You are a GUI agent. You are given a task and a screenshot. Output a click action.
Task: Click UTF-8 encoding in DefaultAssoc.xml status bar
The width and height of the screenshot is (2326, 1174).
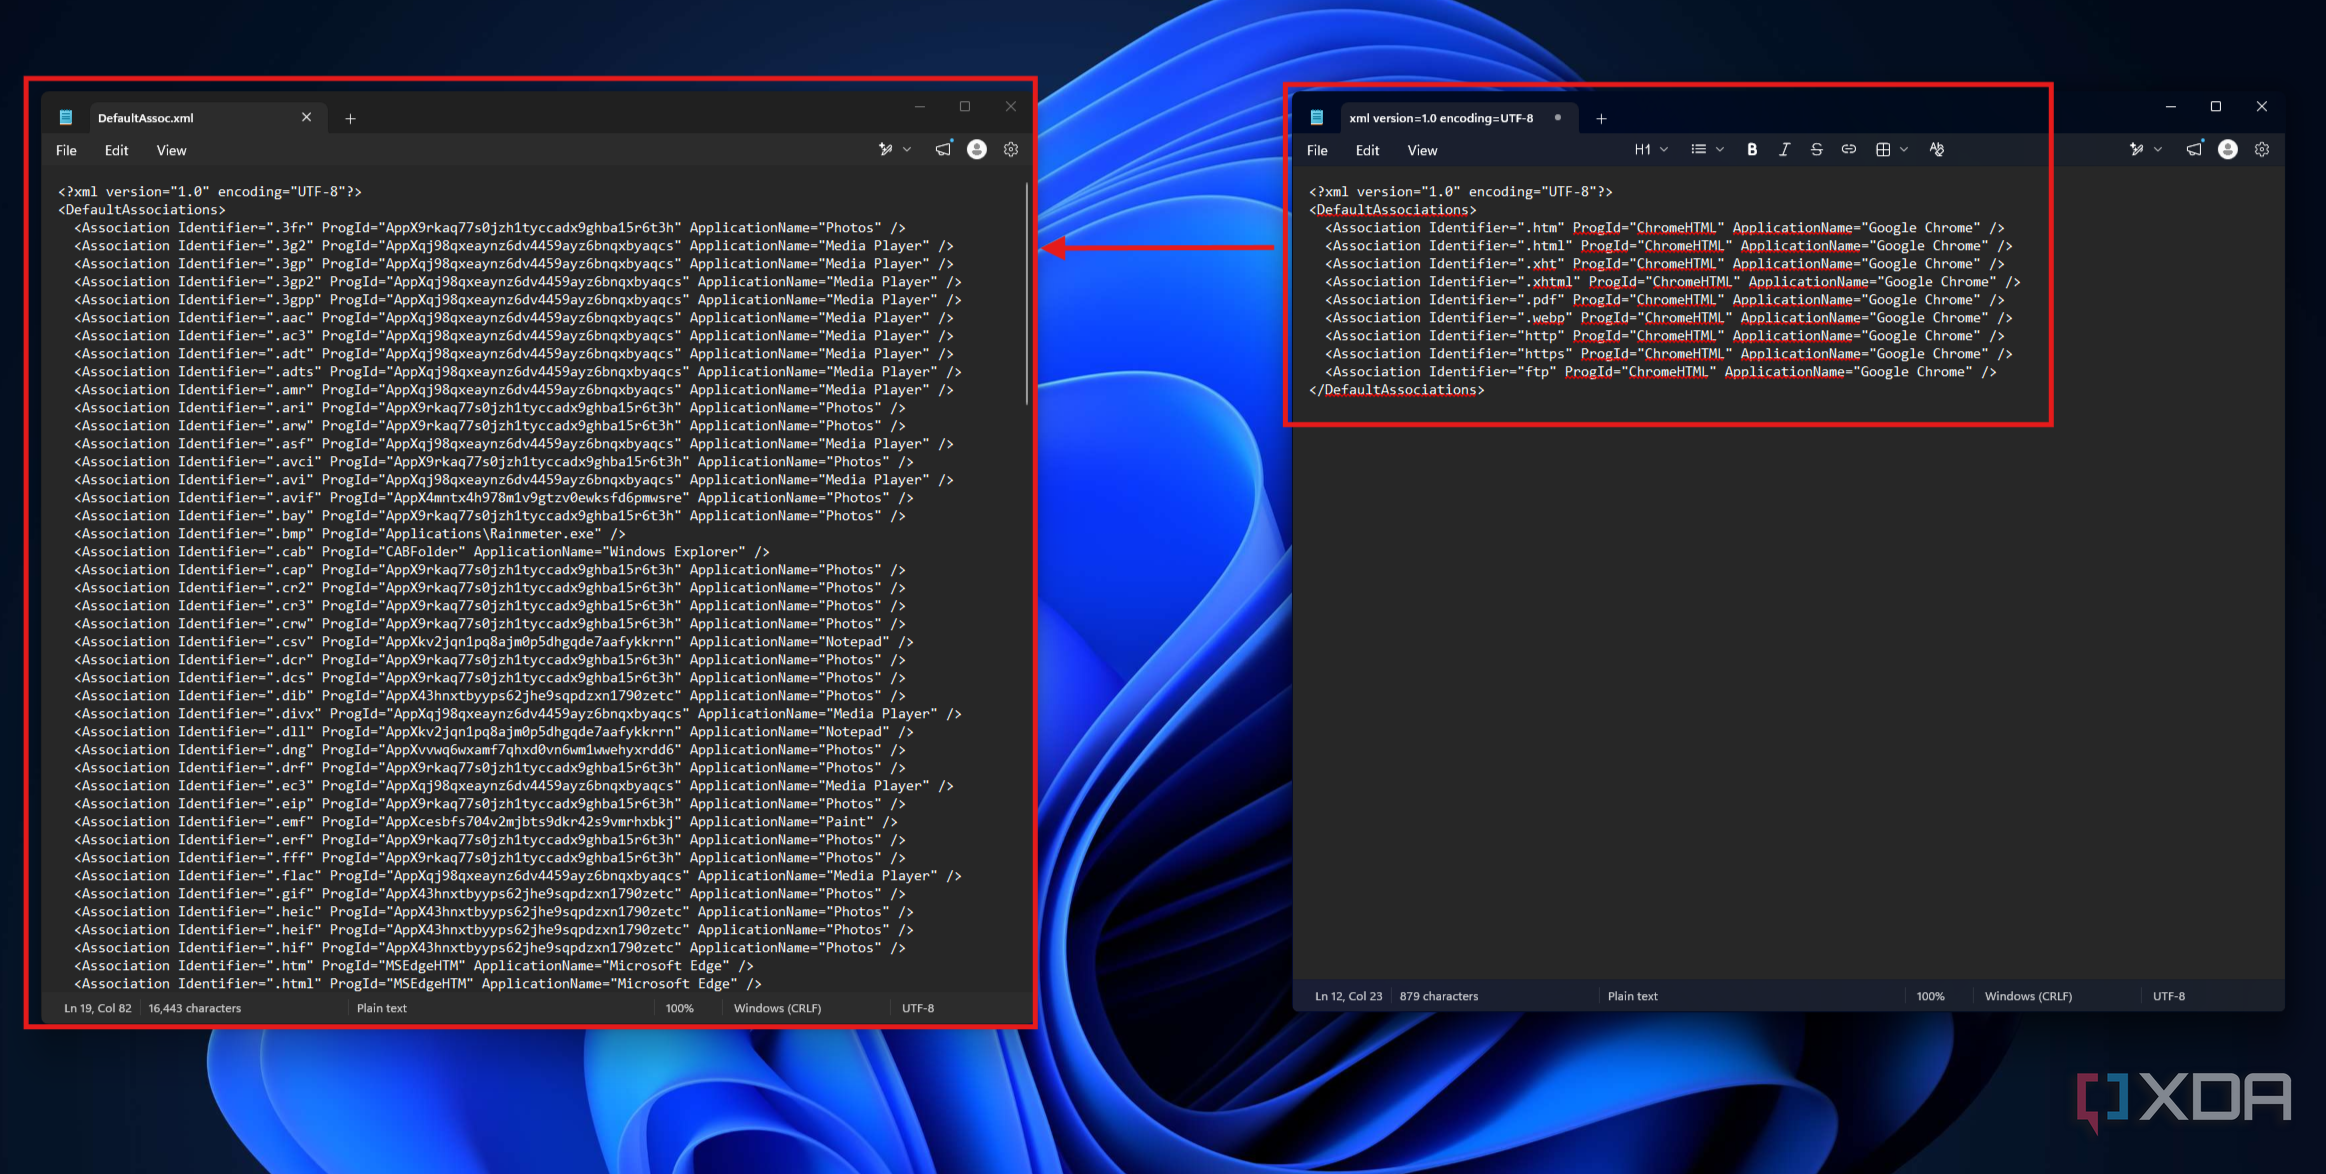point(918,1008)
